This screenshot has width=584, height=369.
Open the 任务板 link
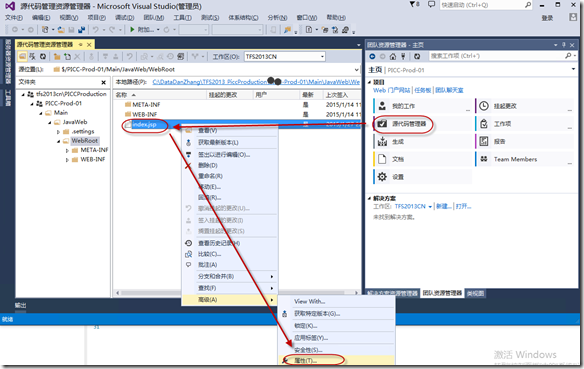click(x=423, y=90)
